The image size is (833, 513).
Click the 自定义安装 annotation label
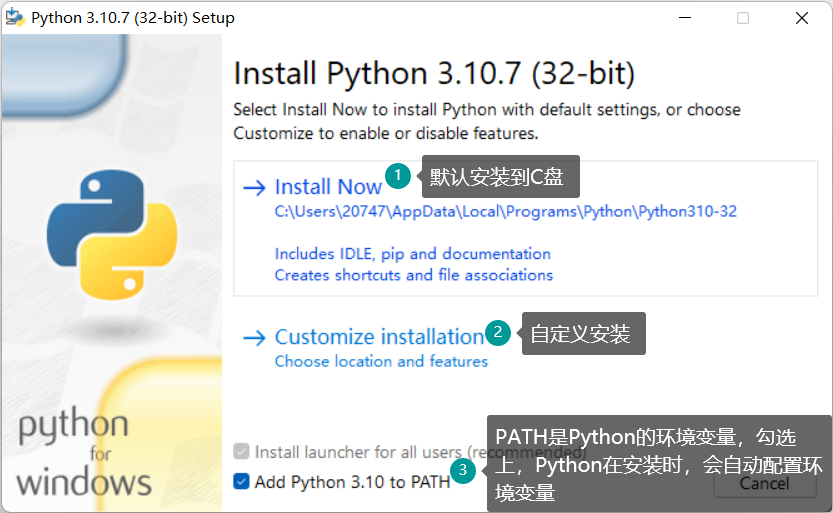pyautogui.click(x=582, y=334)
